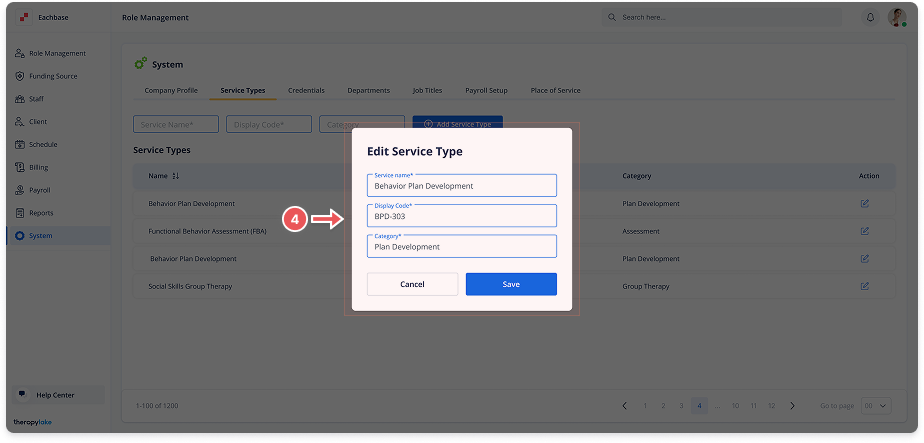Cancel the Edit Service Type dialog
Image resolution: width=924 pixels, height=443 pixels.
pos(412,284)
